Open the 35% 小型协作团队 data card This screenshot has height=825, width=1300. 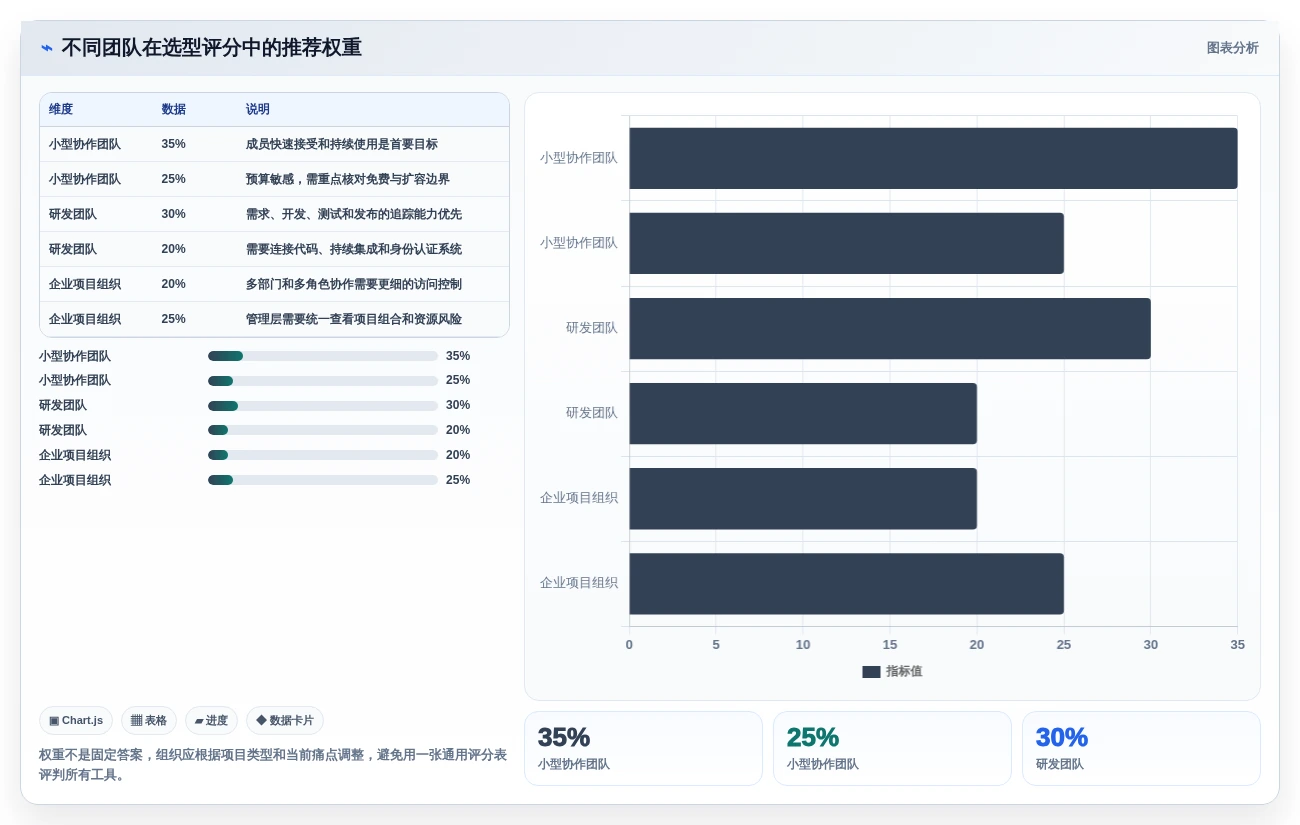[x=643, y=748]
